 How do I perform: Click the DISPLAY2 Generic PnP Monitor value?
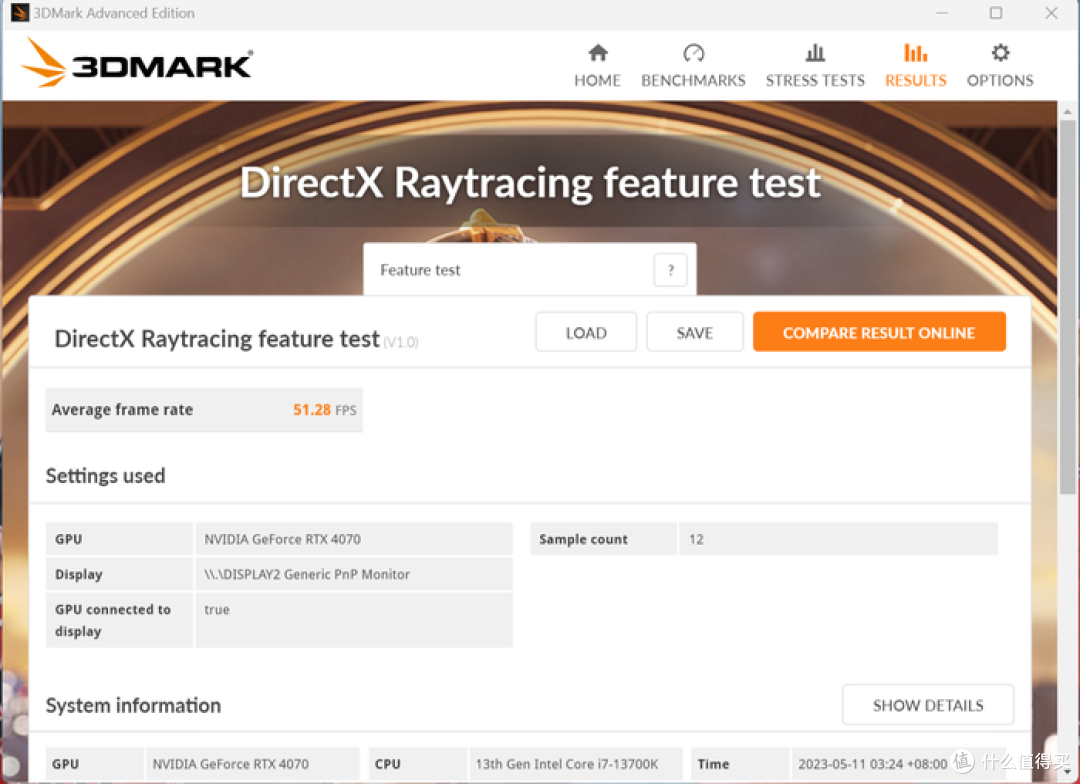pos(307,575)
